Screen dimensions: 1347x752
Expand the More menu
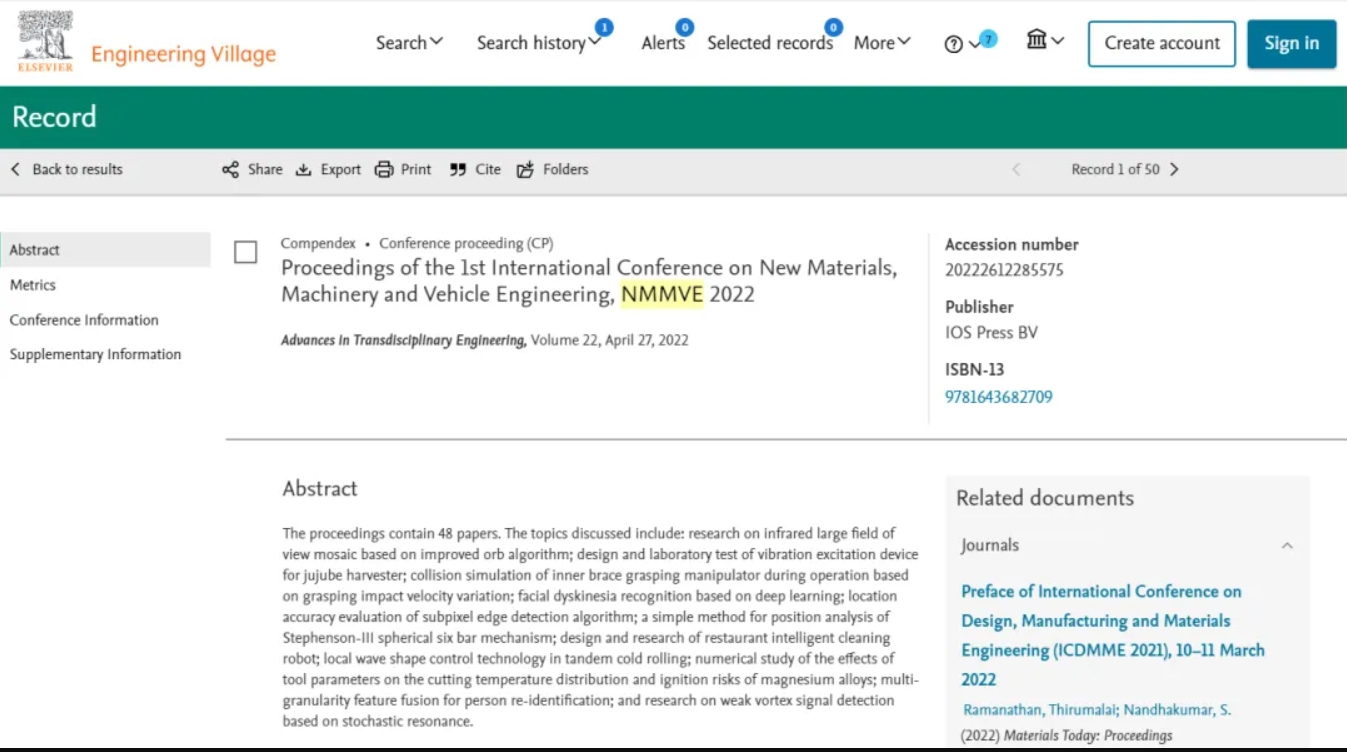[x=881, y=43]
